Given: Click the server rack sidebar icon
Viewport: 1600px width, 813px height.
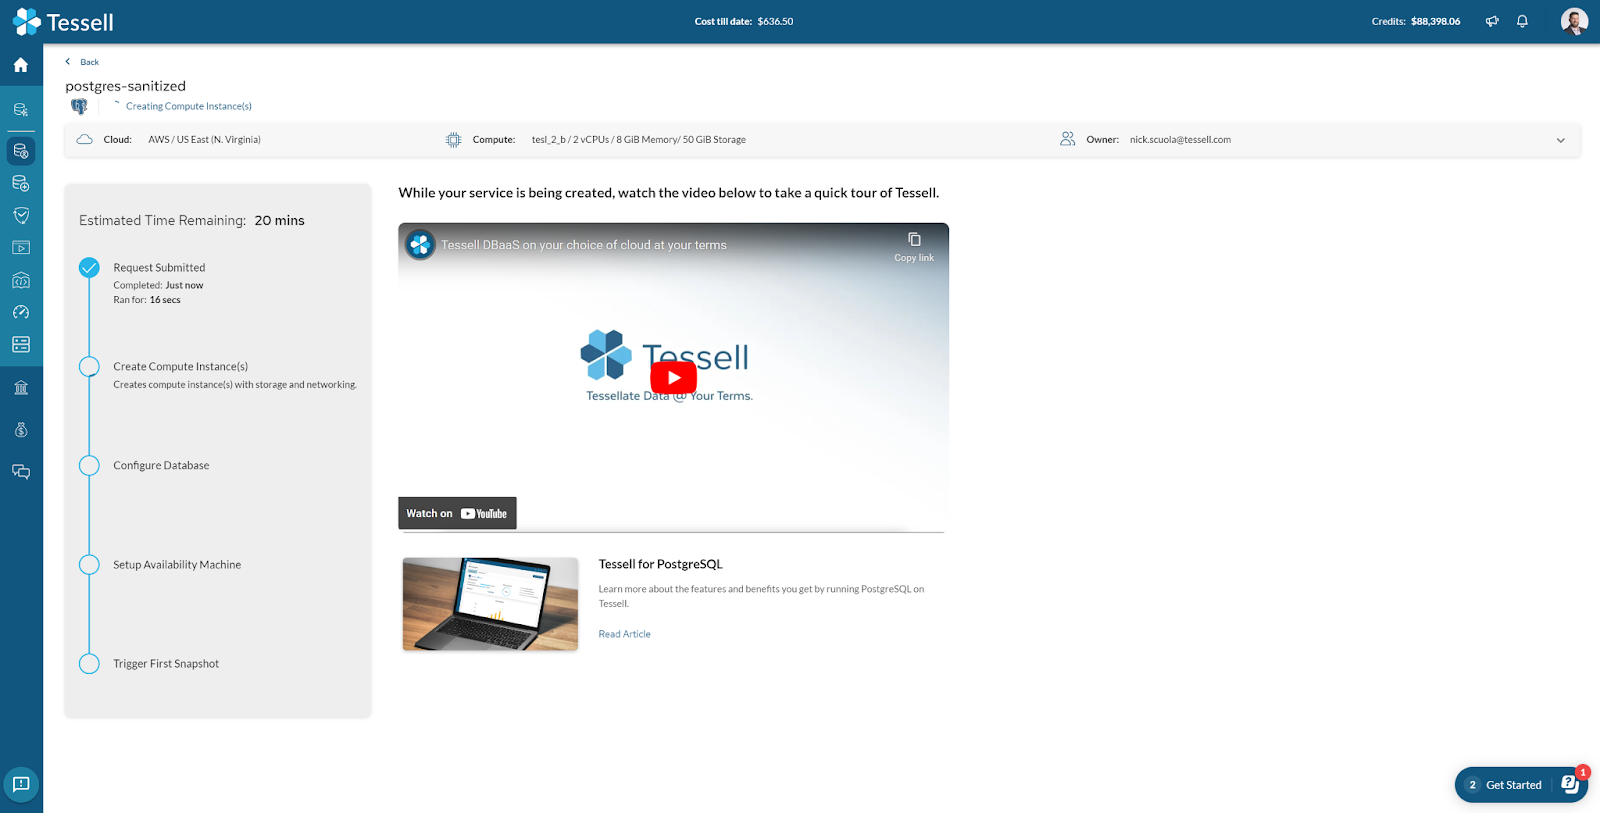Looking at the screenshot, I should 21,344.
